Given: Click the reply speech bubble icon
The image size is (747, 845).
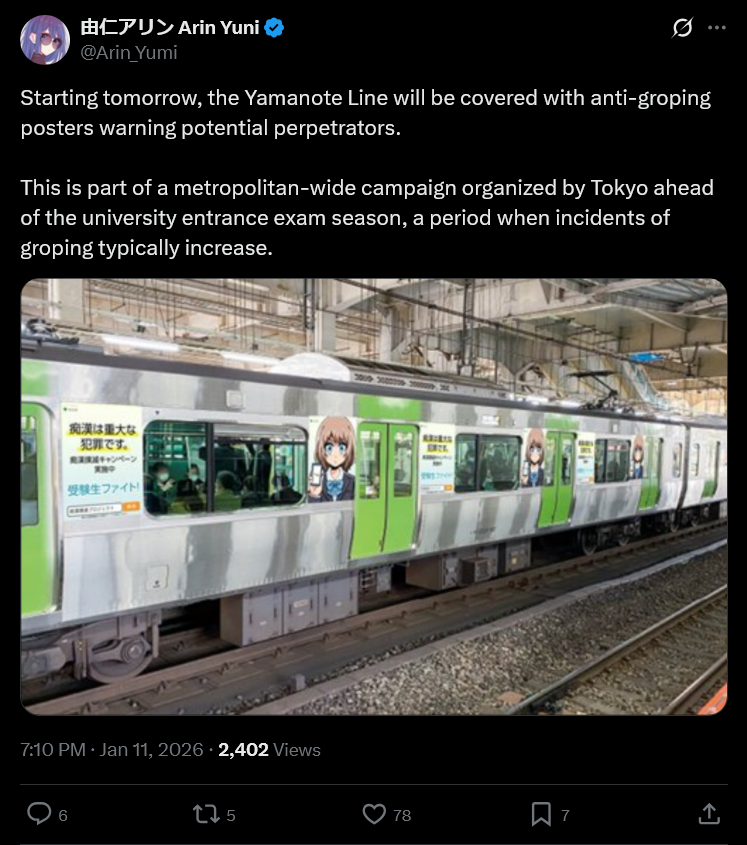Looking at the screenshot, I should (39, 814).
